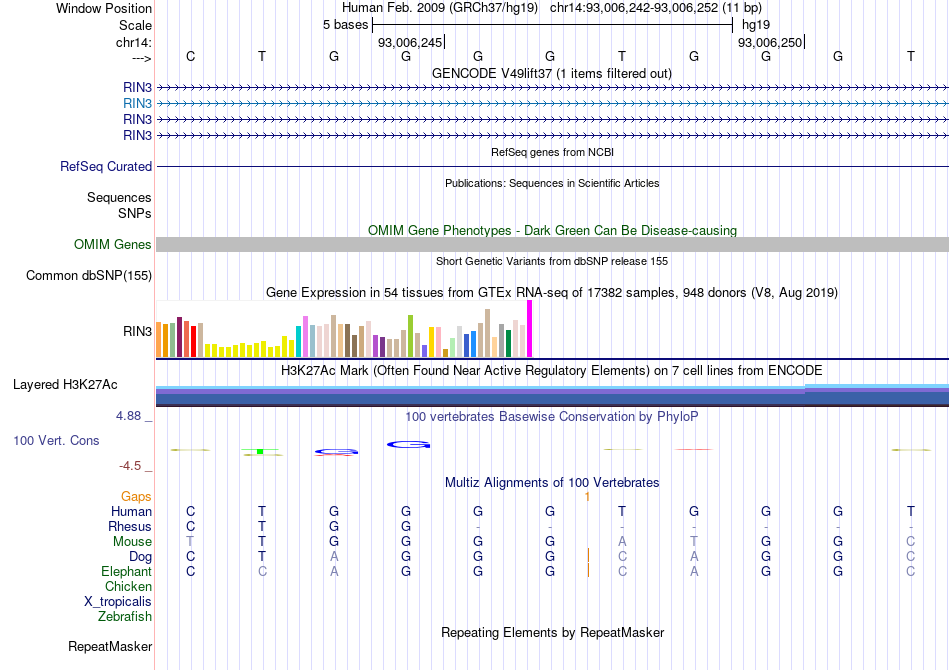Screen dimensions: 950x670
Task: Click the RIN3 label beside GTEx bar chart
Action: point(137,331)
